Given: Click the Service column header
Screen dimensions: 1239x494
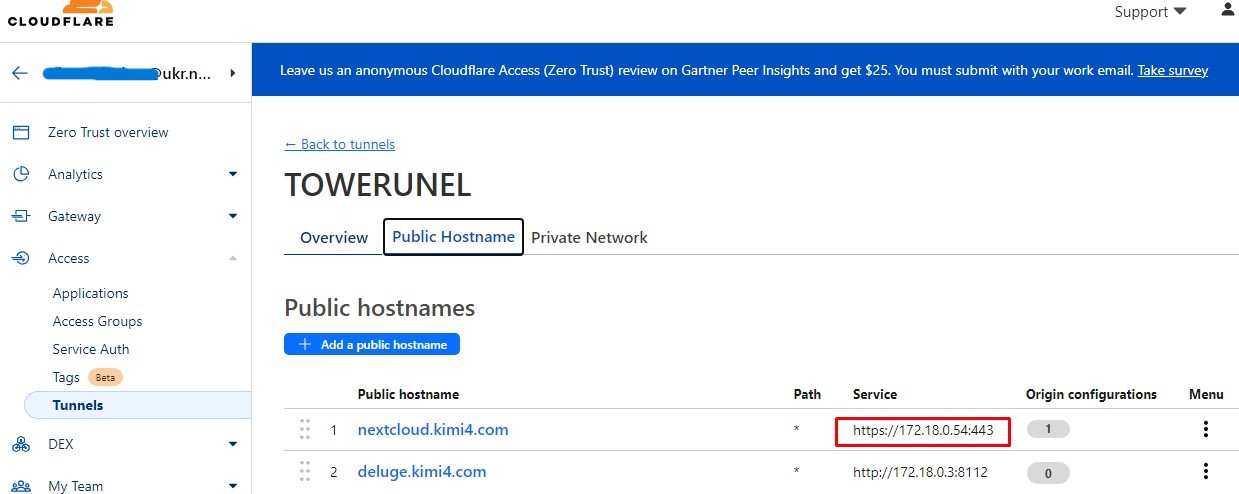Looking at the screenshot, I should [x=875, y=394].
